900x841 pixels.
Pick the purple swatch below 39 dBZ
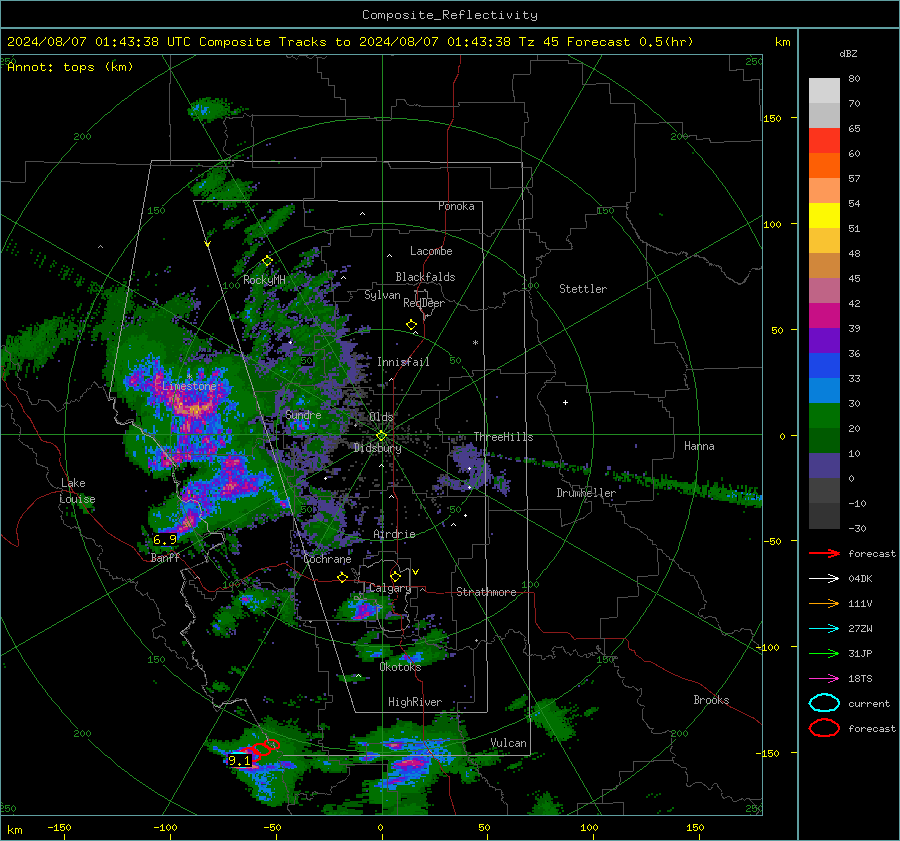(824, 341)
